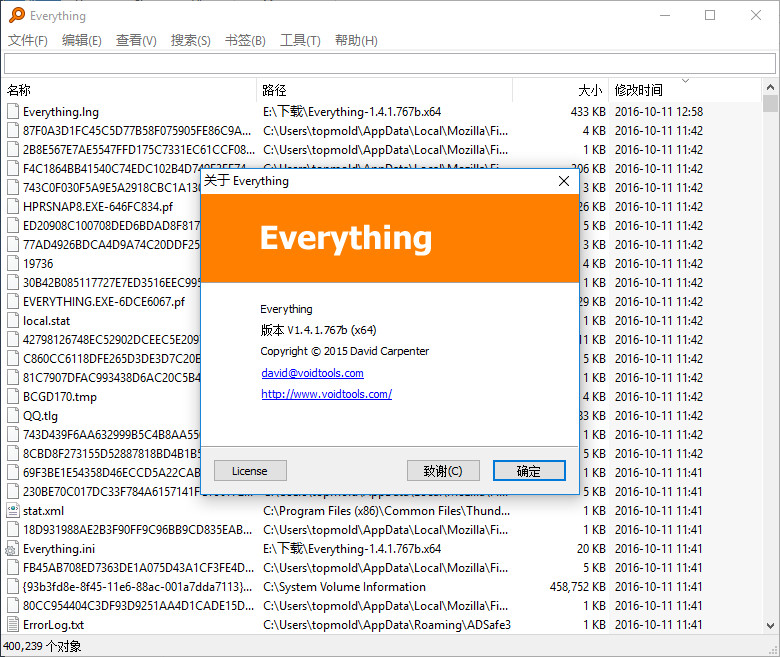780x657 pixels.
Task: Click the file icon of 743C0F030F5A9E5A2918CBC1A13
Action: click(x=13, y=188)
